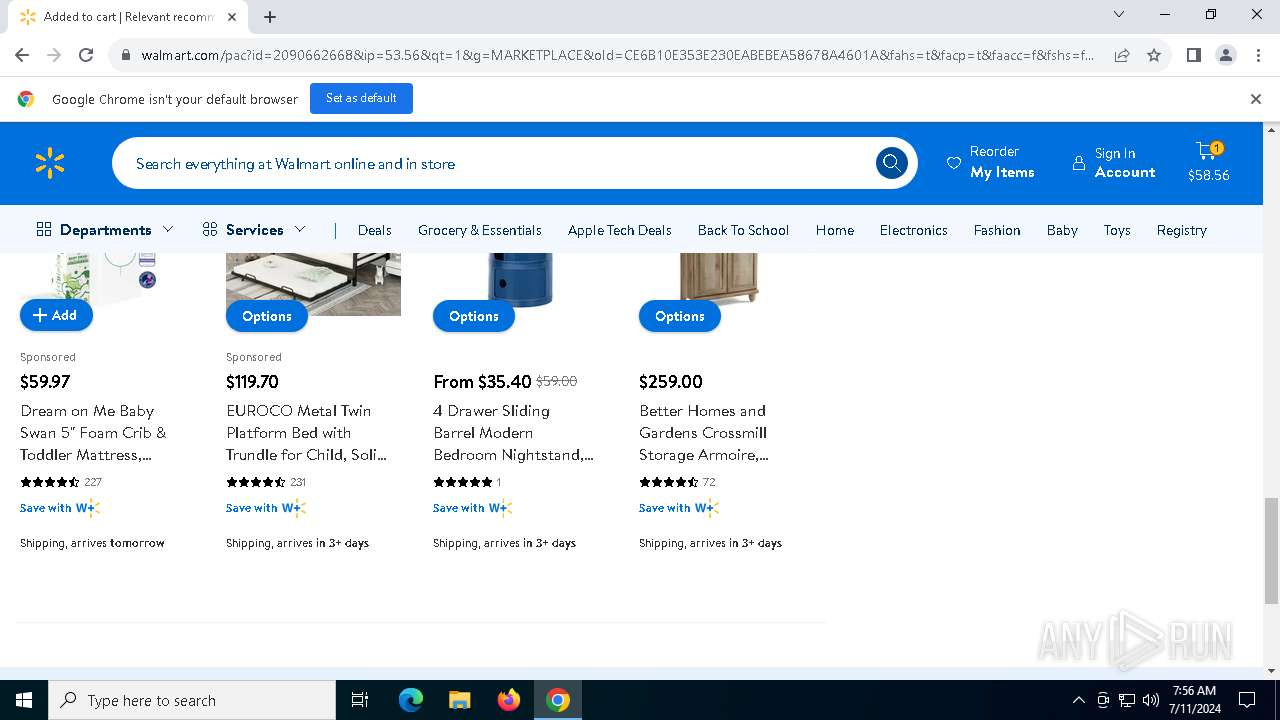Open the EUROCO Metal Twin Platform Bed title
The height and width of the screenshot is (720, 1280).
tap(306, 433)
